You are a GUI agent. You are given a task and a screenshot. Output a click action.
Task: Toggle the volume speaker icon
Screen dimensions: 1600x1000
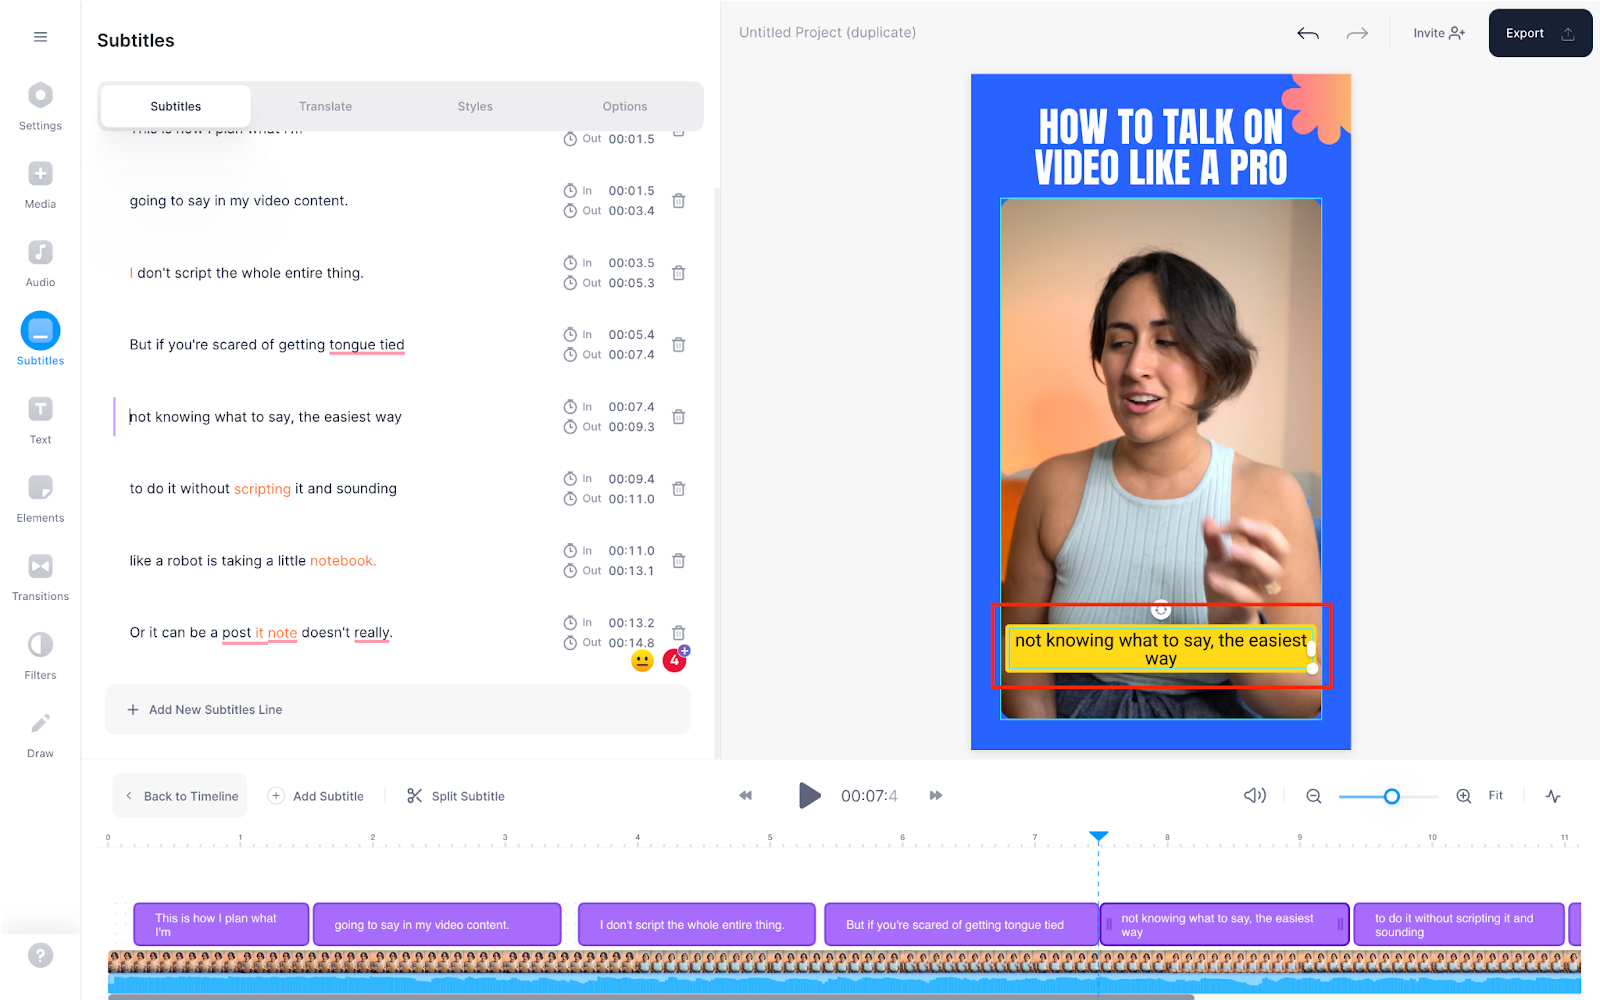click(1255, 796)
